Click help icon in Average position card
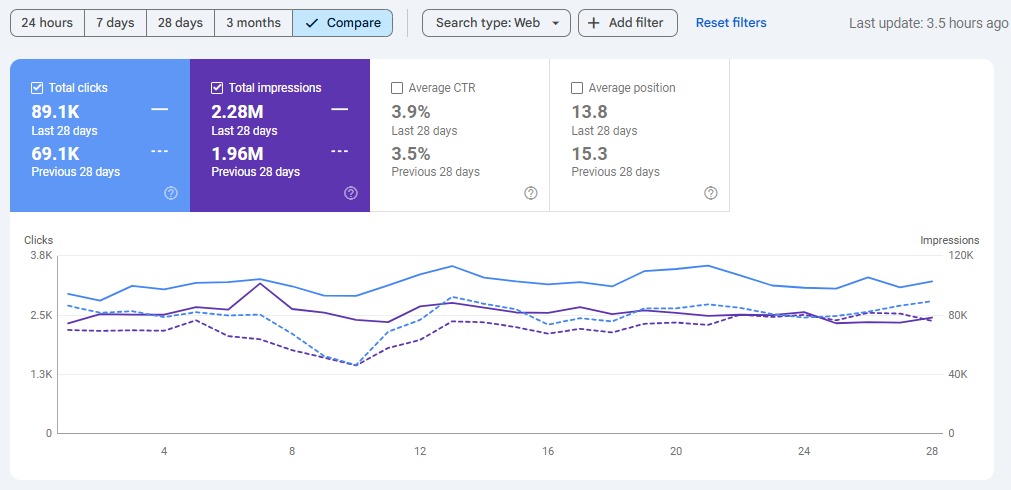This screenshot has width=1011, height=490. pos(710,193)
